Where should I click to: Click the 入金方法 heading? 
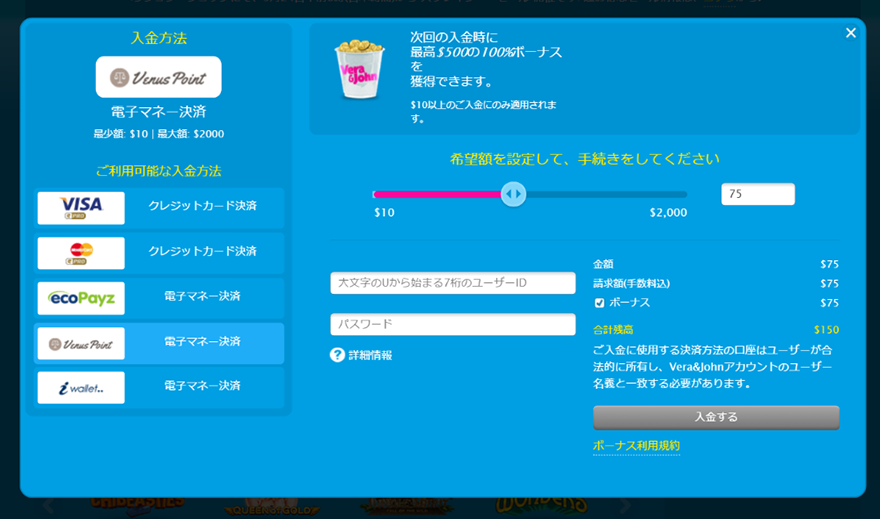tap(159, 38)
